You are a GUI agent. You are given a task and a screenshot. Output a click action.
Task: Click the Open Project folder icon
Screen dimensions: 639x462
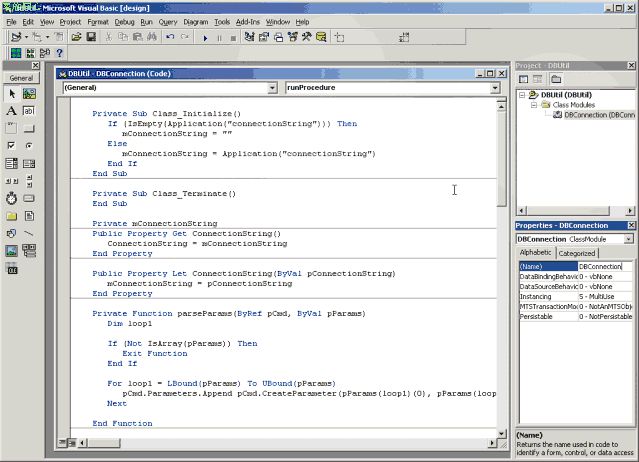(x=75, y=37)
